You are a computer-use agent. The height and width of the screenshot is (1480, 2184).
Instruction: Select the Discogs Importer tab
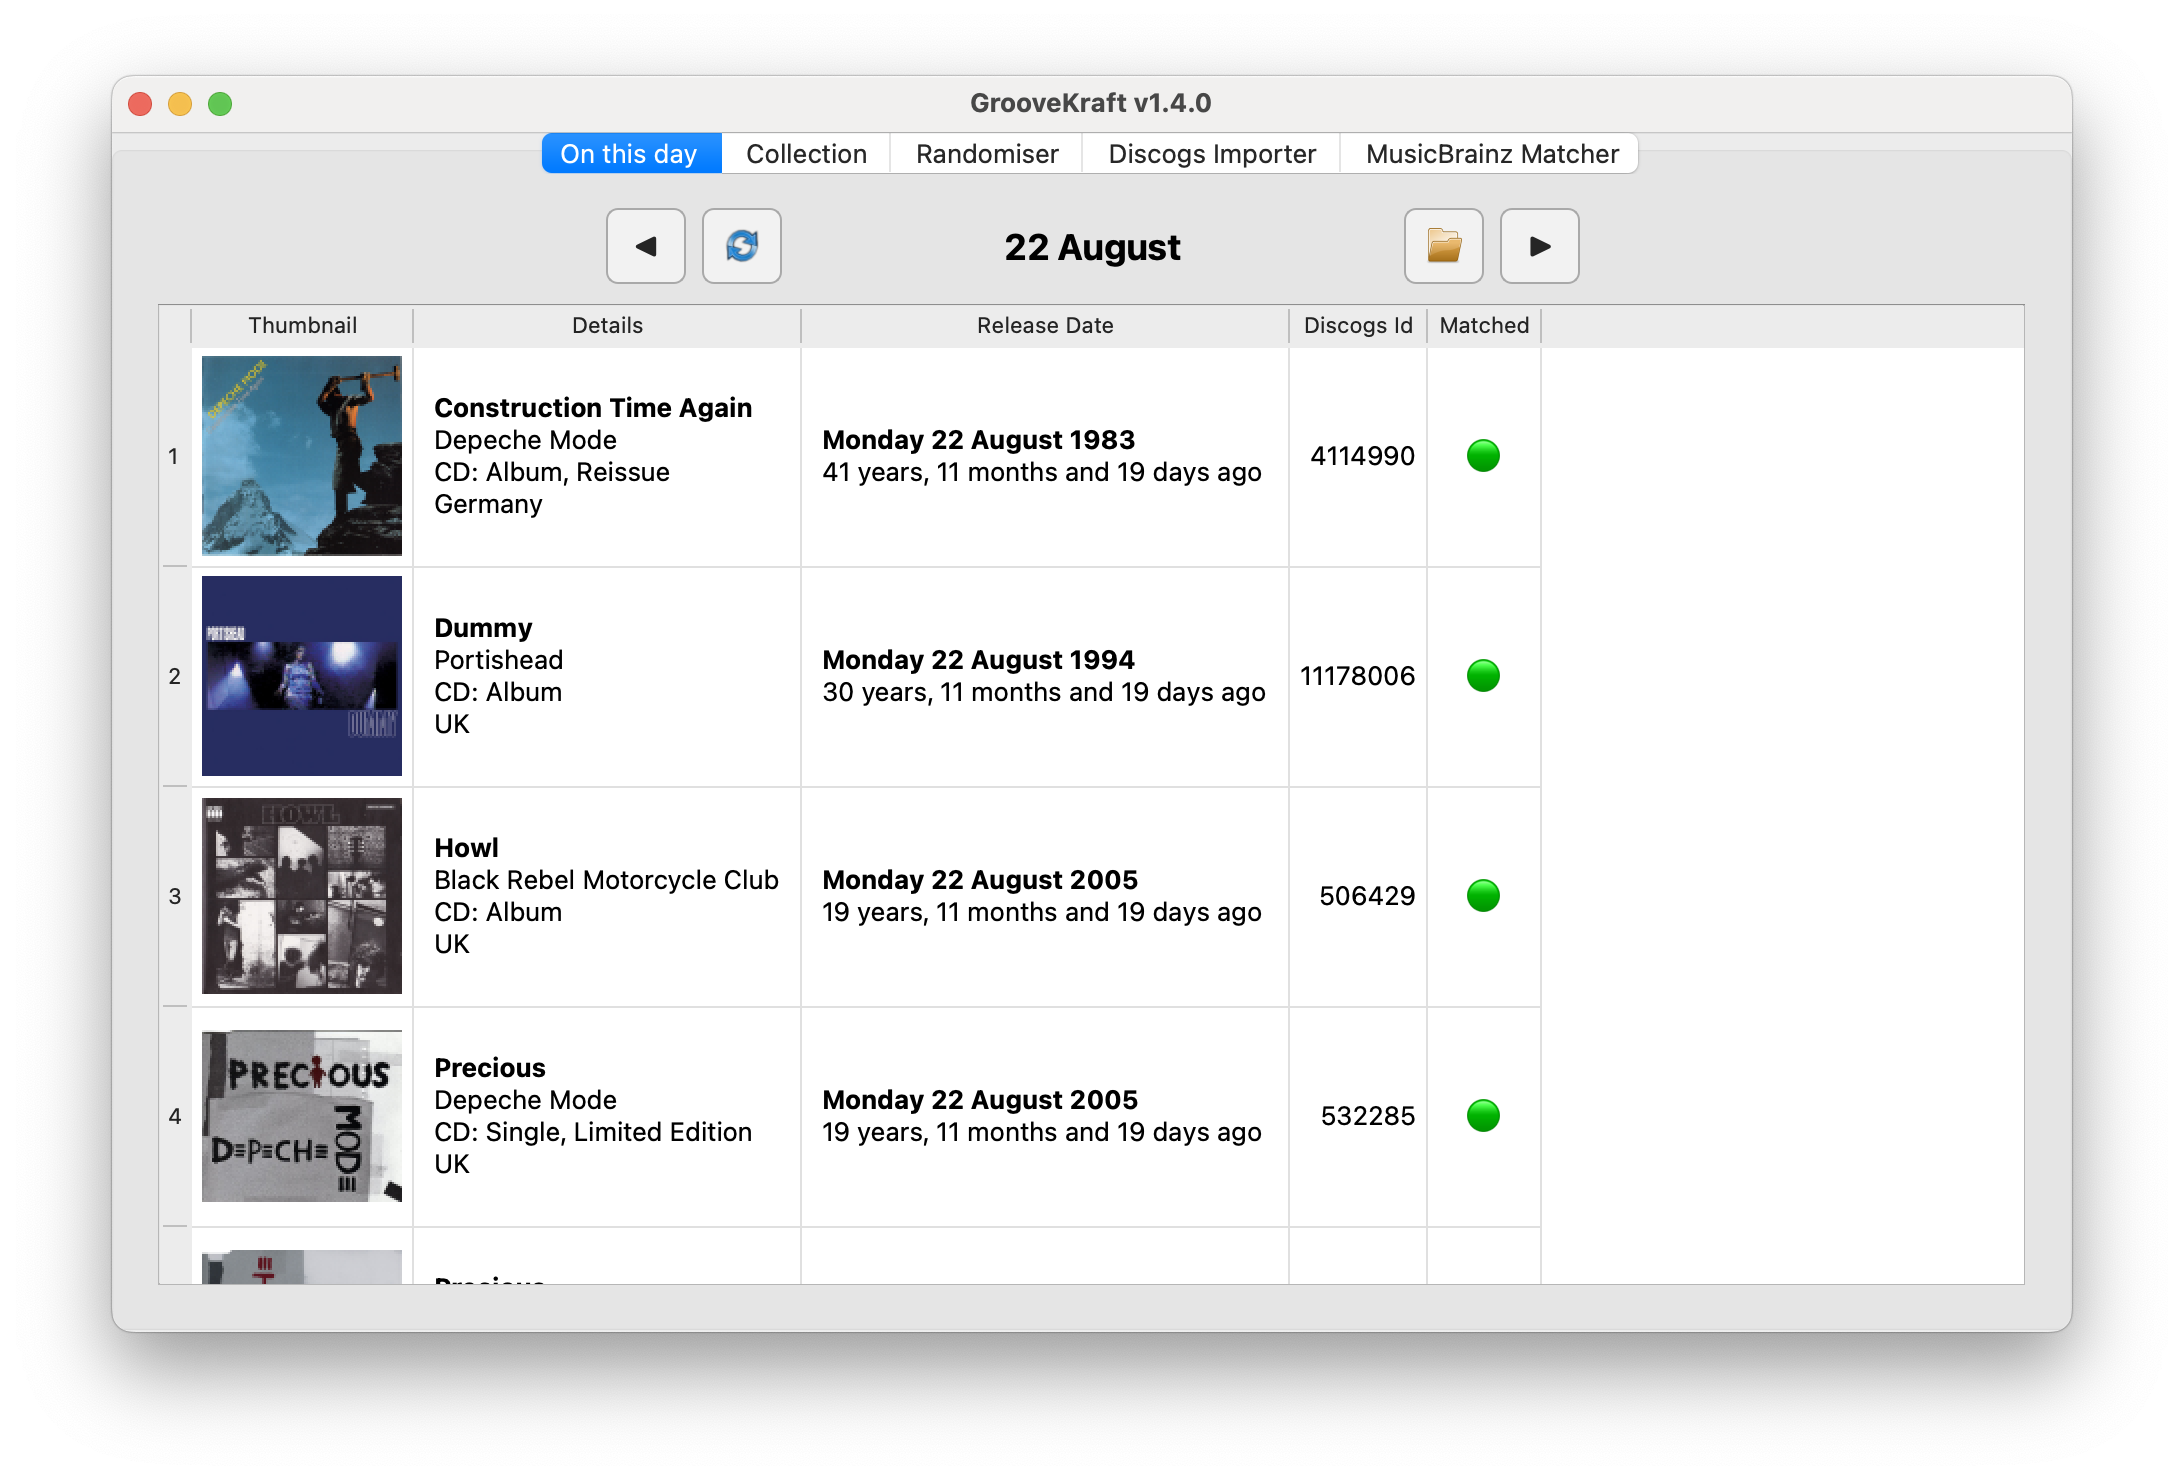tap(1212, 154)
